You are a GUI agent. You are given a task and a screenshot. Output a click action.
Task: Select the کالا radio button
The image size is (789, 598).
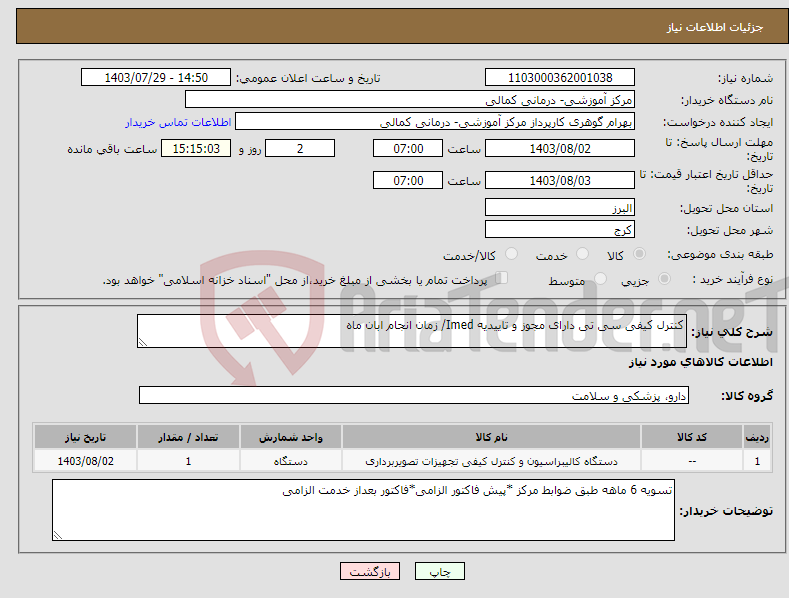(639, 254)
